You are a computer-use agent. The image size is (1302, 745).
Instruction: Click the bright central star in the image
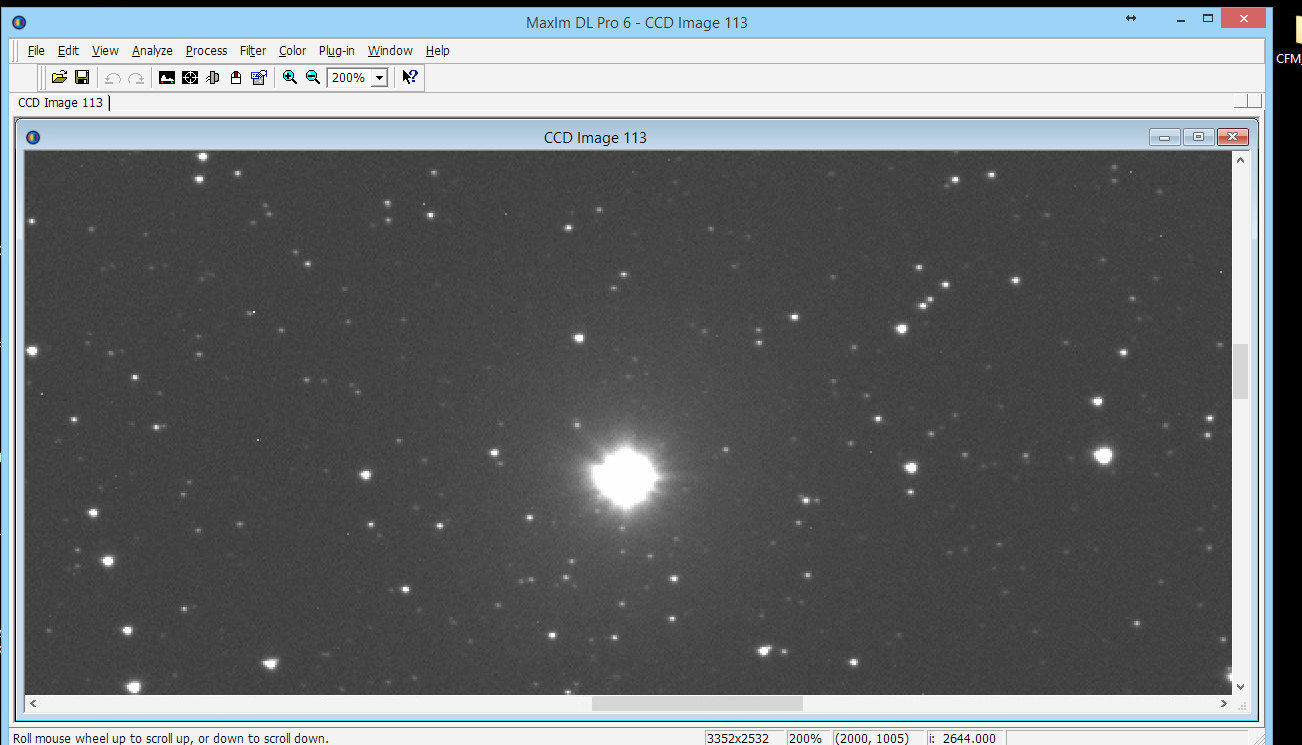click(x=625, y=477)
